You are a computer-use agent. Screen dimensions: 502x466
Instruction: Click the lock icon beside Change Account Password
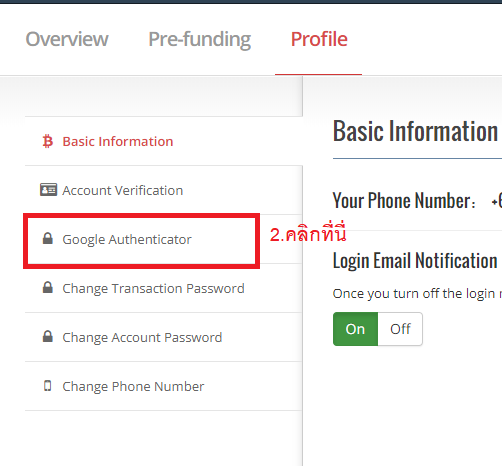(48, 336)
